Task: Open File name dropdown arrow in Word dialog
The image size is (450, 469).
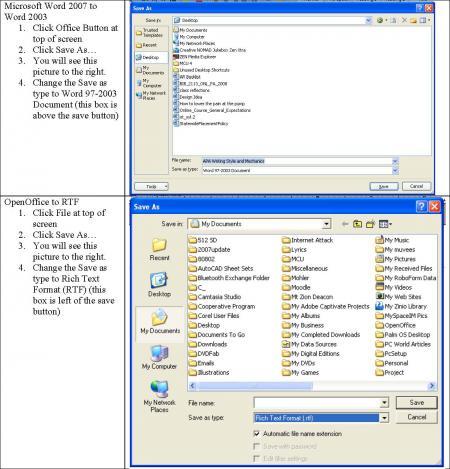Action: pos(395,161)
